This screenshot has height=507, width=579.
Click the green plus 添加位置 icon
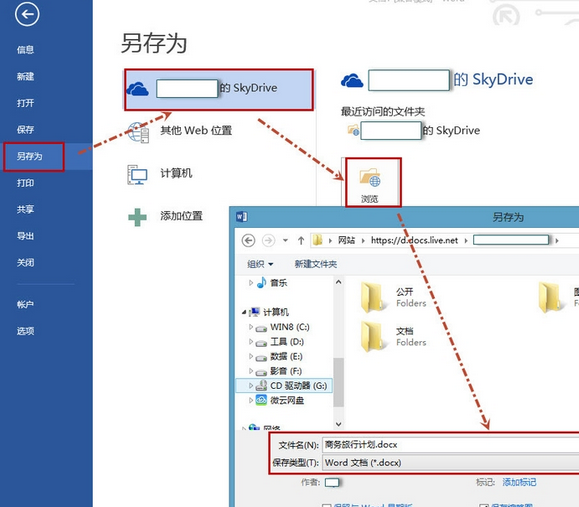click(x=137, y=217)
